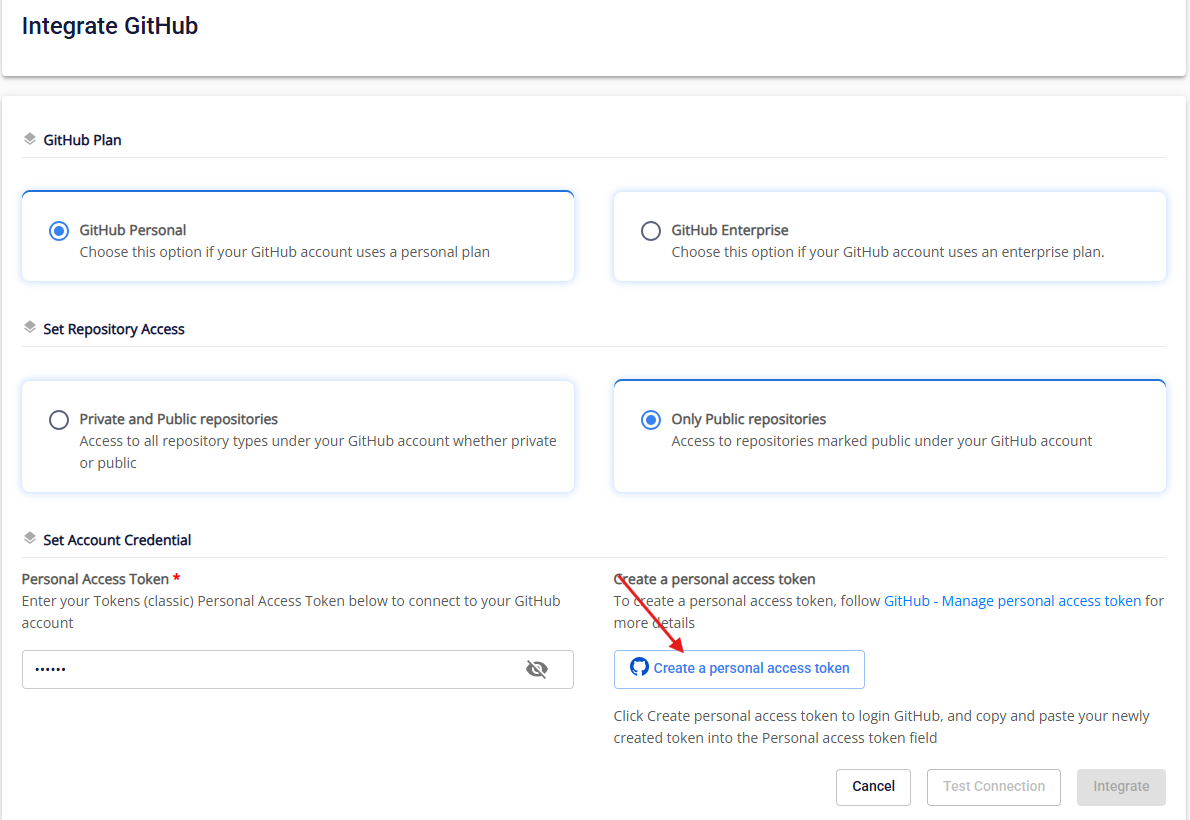Focus the Personal Access Token input field
1190x820 pixels.
(270, 669)
